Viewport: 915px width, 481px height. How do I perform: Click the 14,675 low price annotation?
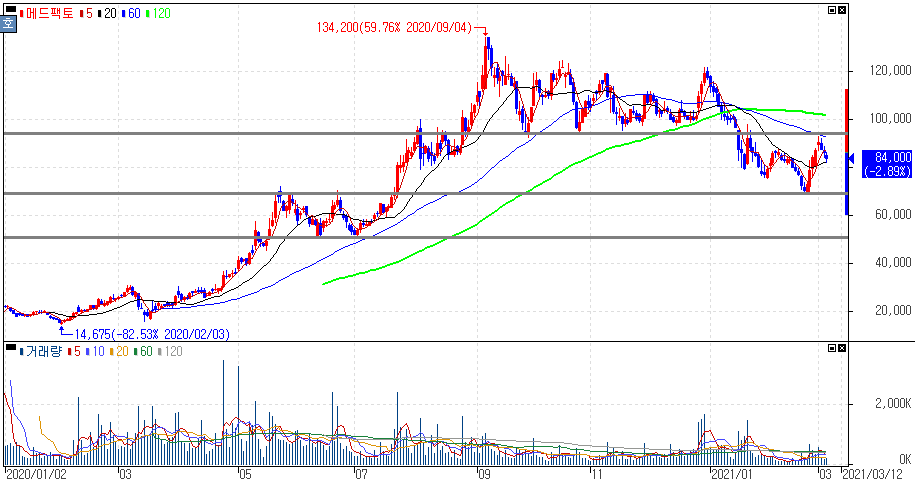click(152, 334)
